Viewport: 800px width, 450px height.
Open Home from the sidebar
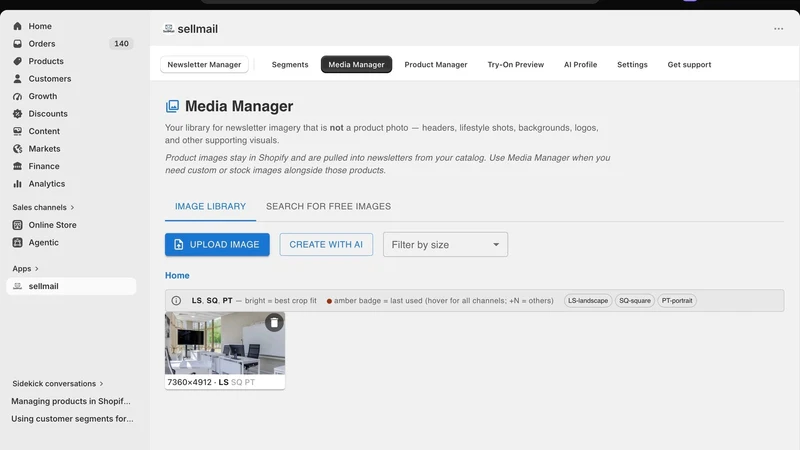[x=40, y=26]
